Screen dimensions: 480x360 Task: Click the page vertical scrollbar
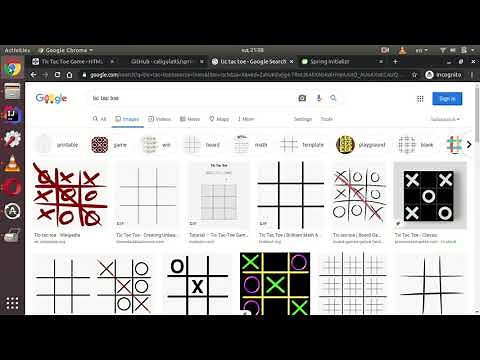pyautogui.click(x=477, y=115)
